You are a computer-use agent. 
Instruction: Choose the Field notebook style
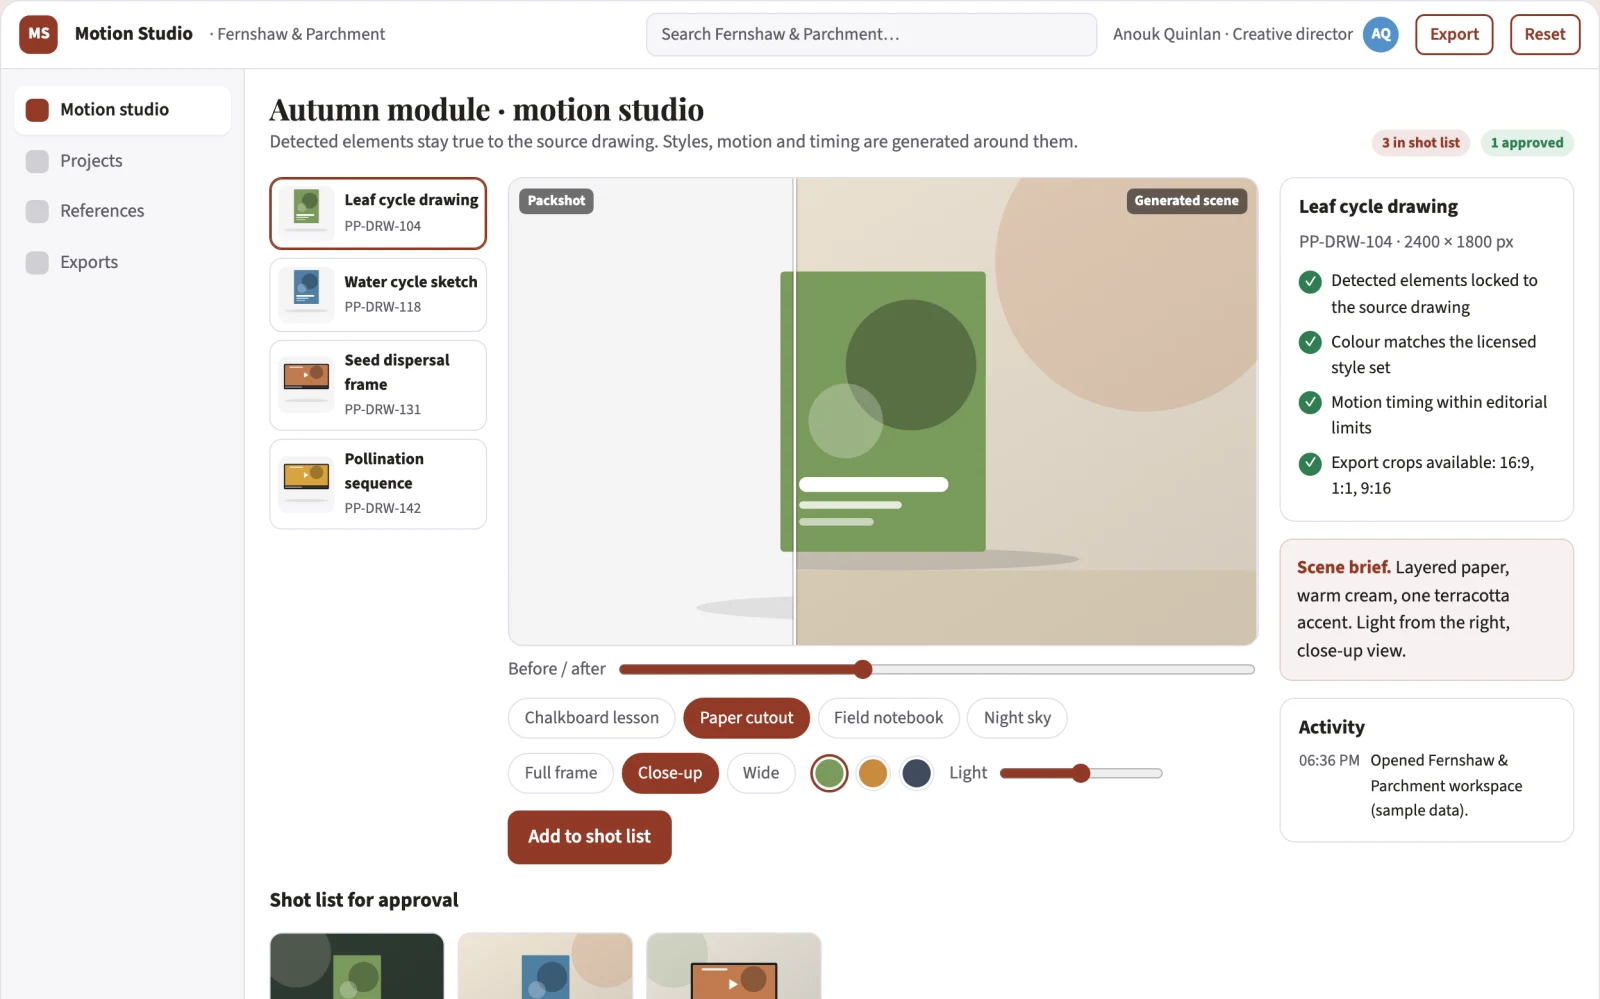coord(888,718)
